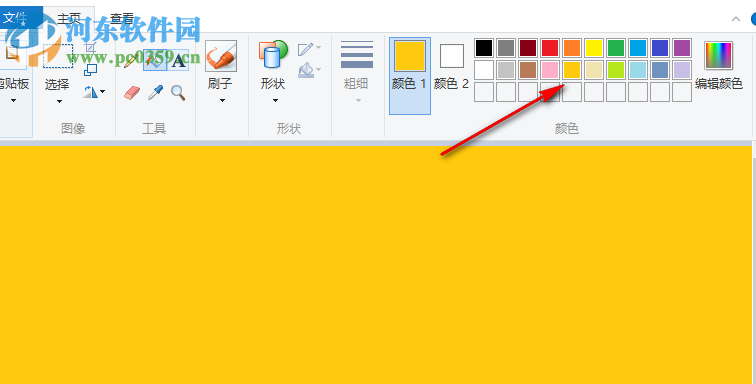Select the Pencil tool
The width and height of the screenshot is (756, 384).
tap(131, 60)
